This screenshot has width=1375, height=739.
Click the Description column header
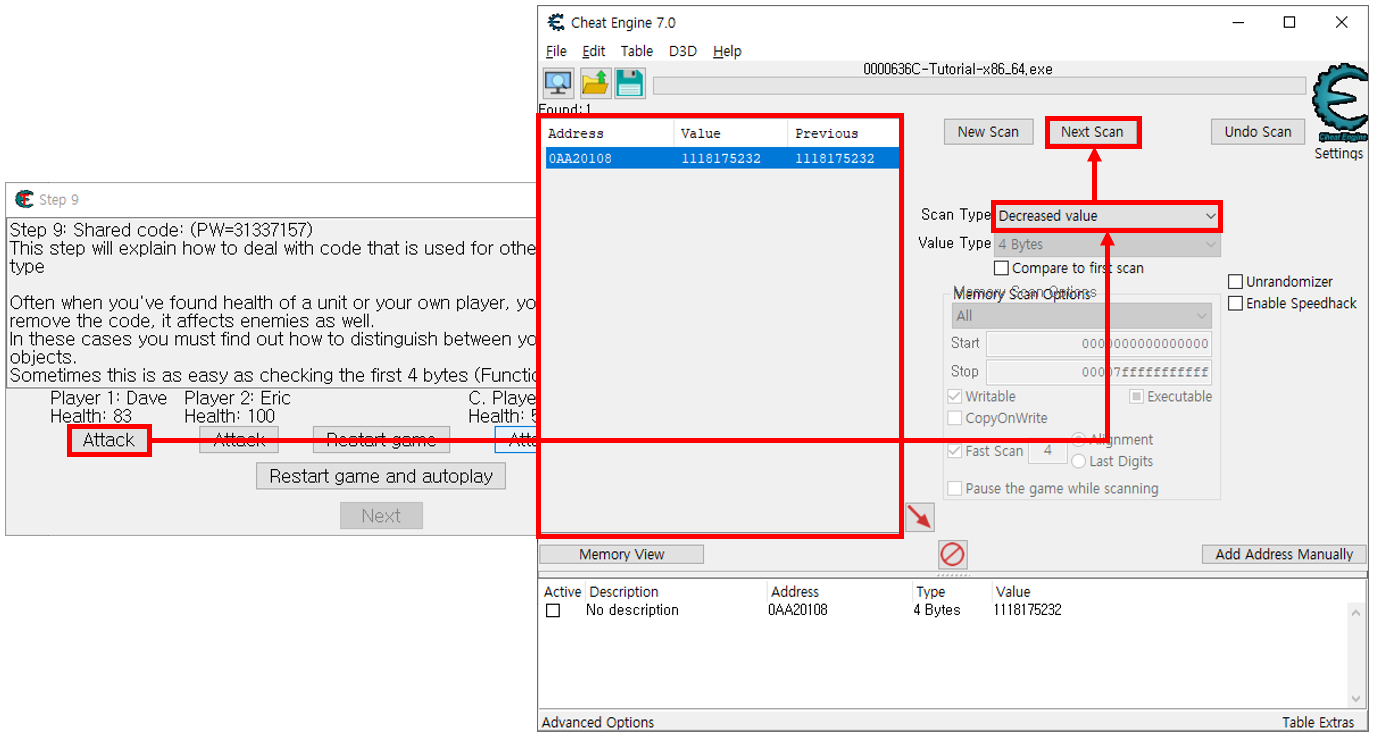point(624,592)
